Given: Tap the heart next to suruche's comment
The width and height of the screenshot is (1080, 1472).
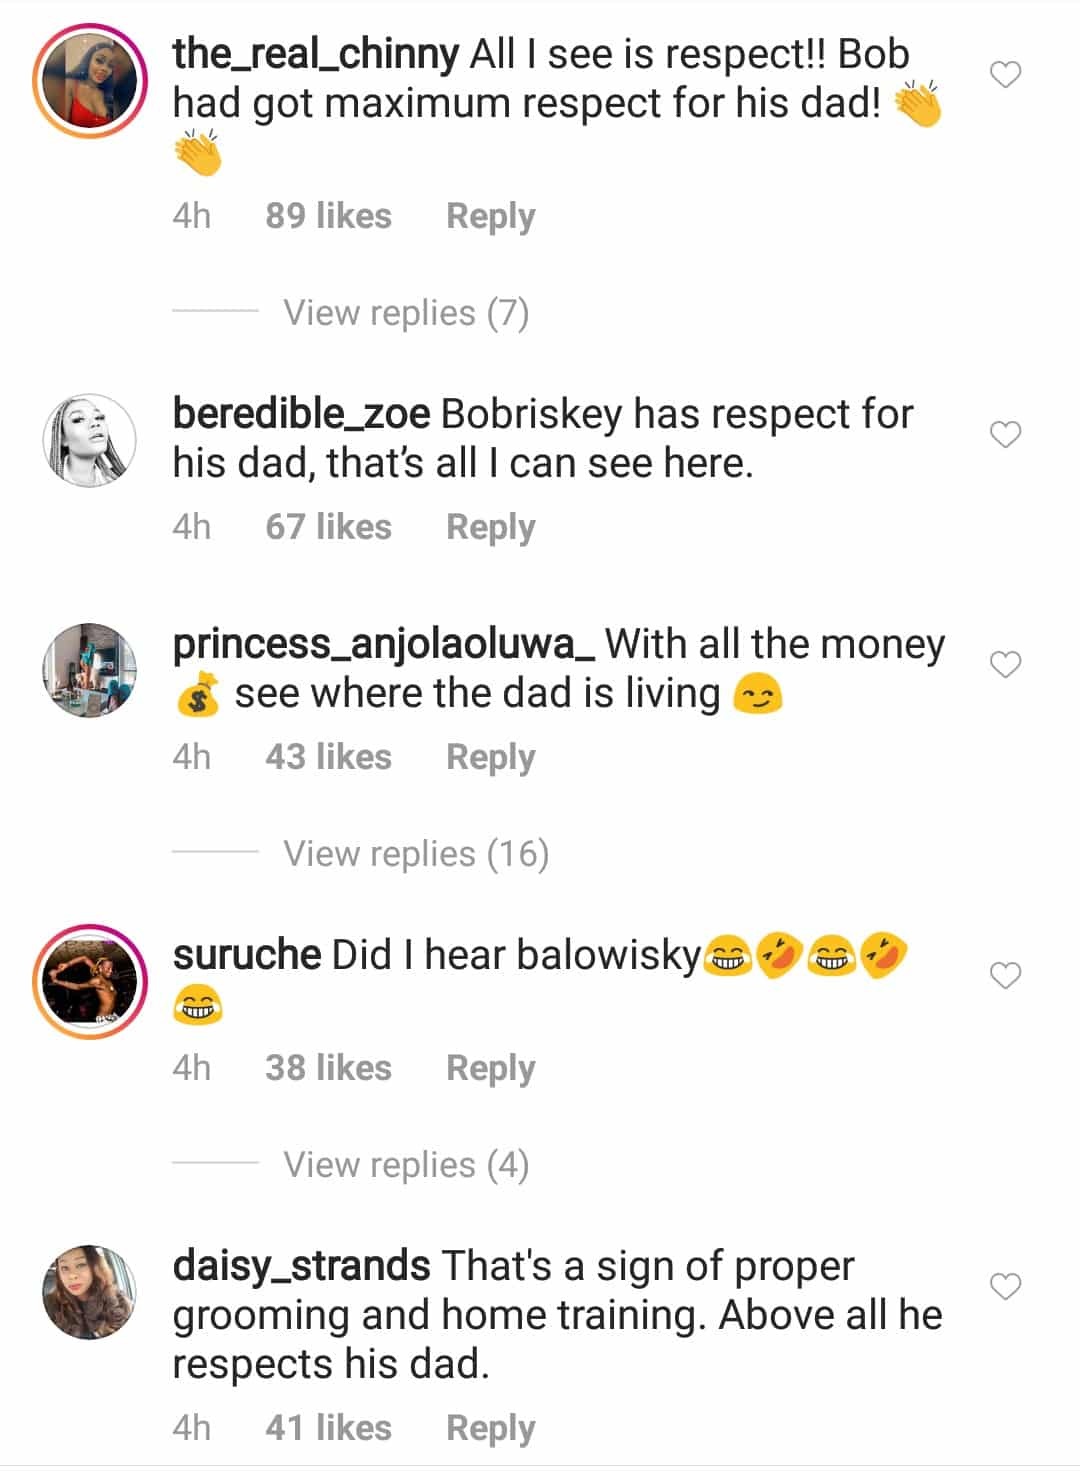Looking at the screenshot, I should [x=1005, y=976].
